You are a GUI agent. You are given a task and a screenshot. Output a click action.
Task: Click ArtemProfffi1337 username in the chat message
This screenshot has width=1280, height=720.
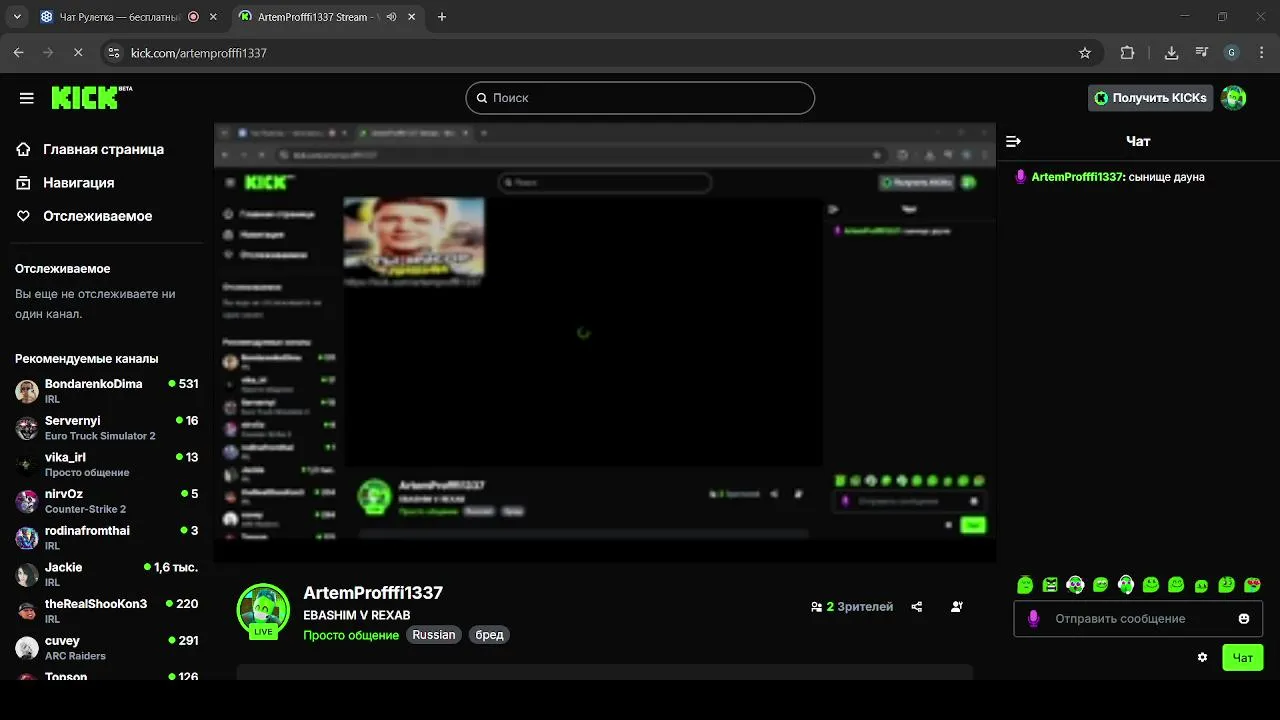(x=1077, y=177)
